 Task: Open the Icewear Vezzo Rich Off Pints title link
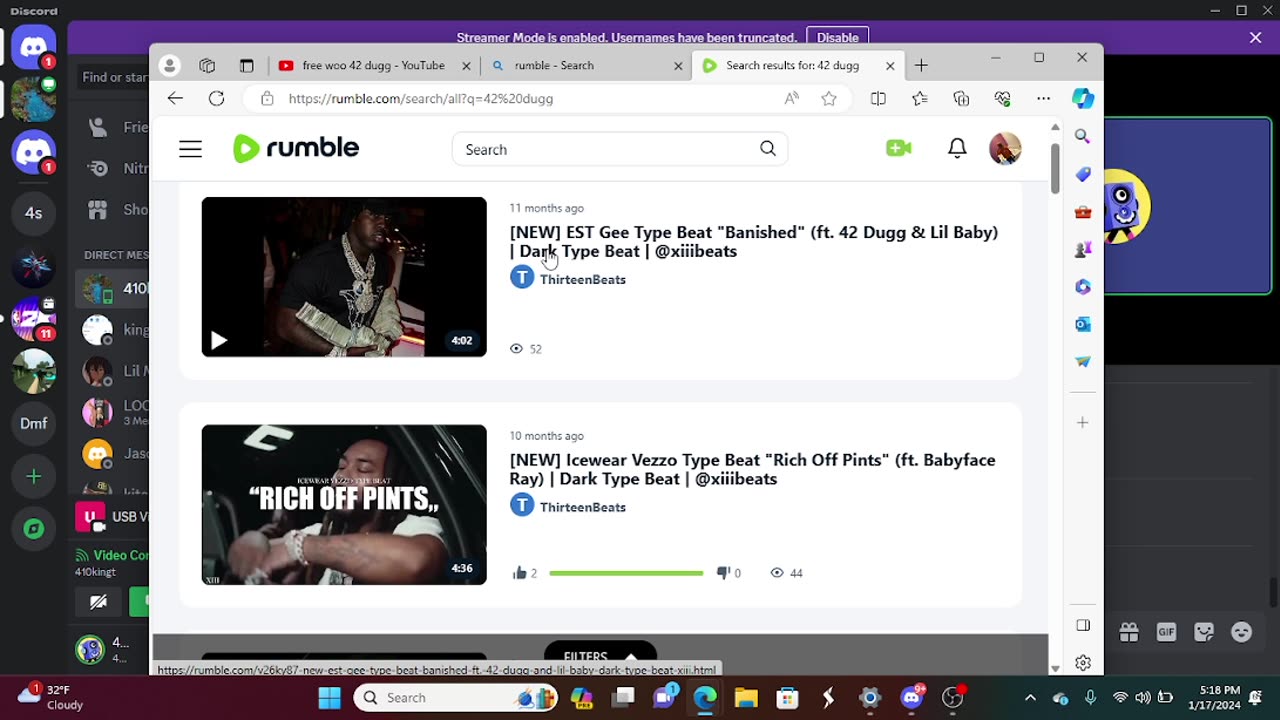click(x=752, y=469)
